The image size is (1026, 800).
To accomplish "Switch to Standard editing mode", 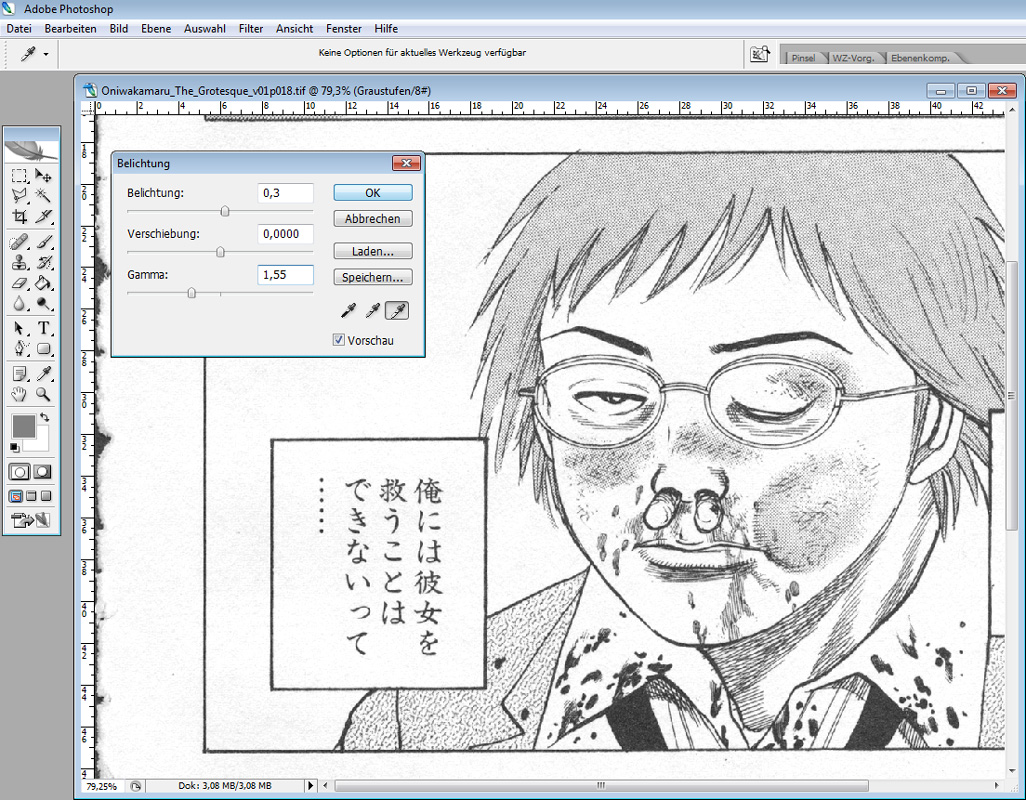I will point(20,472).
